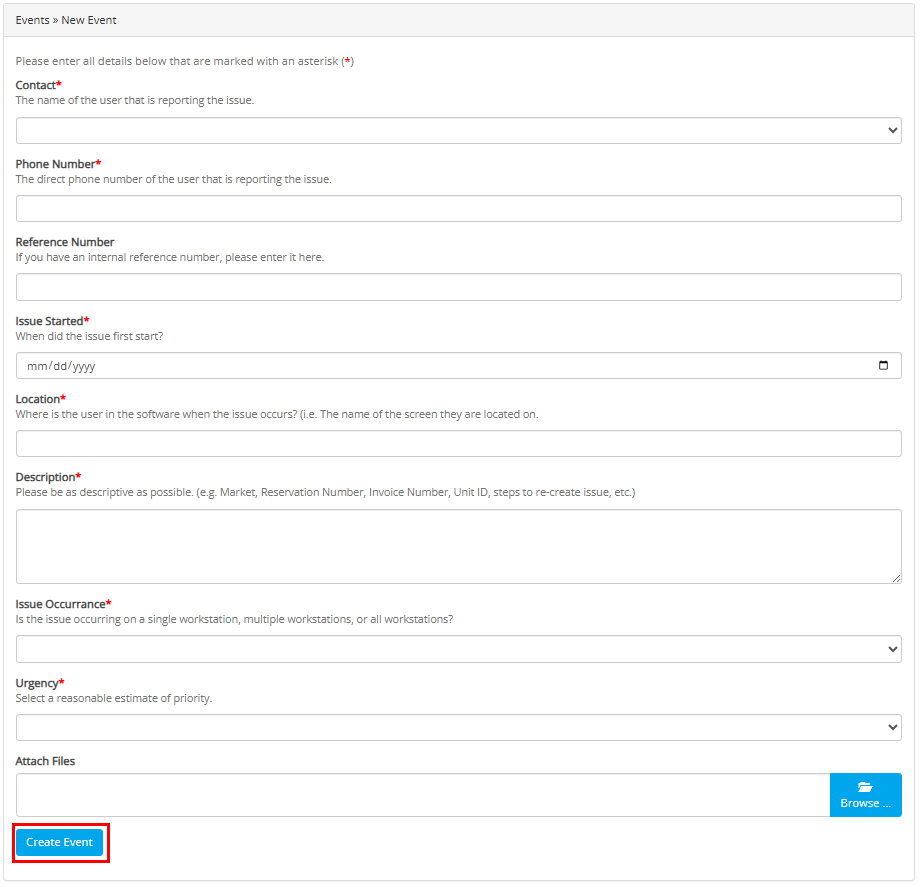The width and height of the screenshot is (922, 887).
Task: Click the Description field label
Action: coord(47,477)
